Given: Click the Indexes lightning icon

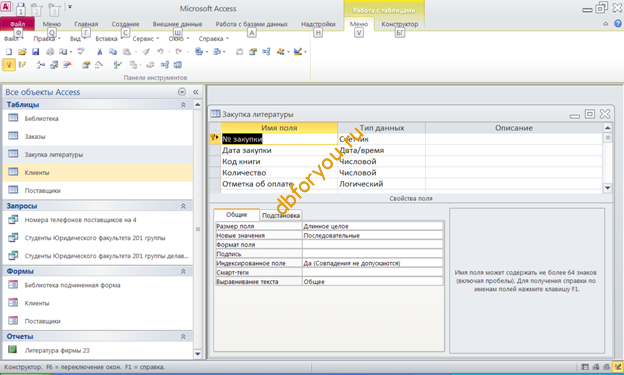Looking at the screenshot, I should point(22,65).
